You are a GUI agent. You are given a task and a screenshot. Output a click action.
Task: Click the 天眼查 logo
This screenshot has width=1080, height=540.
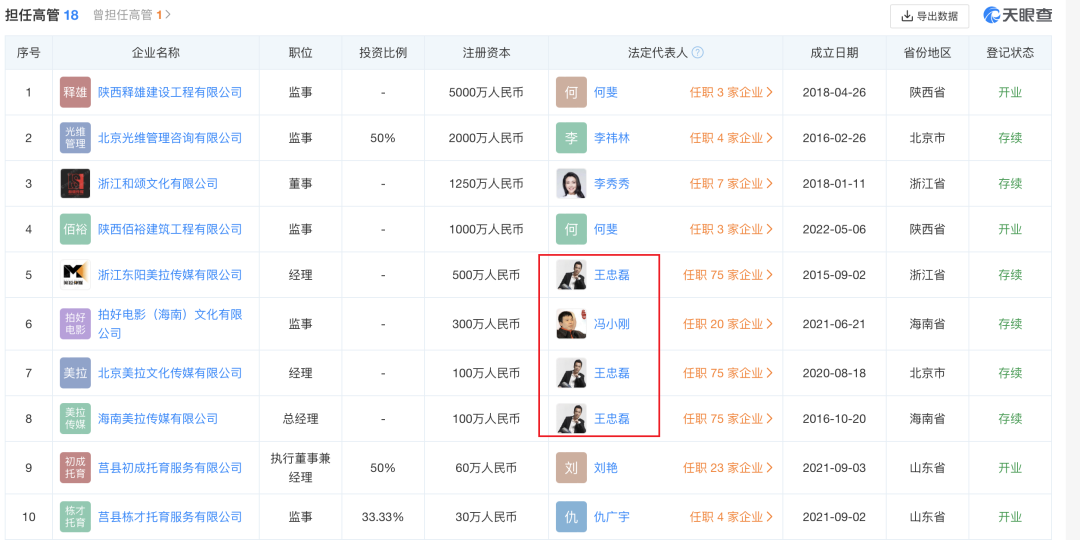pyautogui.click(x=1018, y=15)
